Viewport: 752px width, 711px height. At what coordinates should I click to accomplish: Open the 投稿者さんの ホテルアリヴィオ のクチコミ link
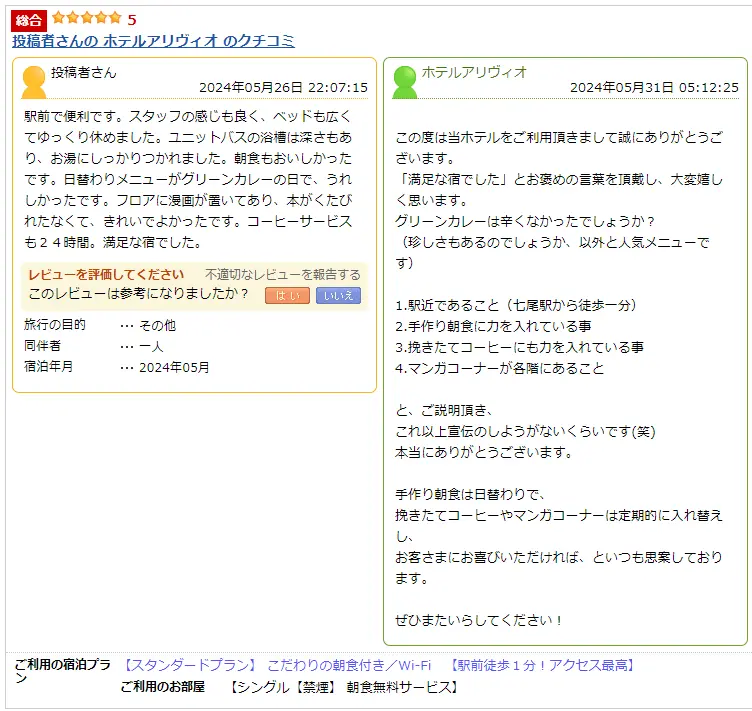click(153, 41)
